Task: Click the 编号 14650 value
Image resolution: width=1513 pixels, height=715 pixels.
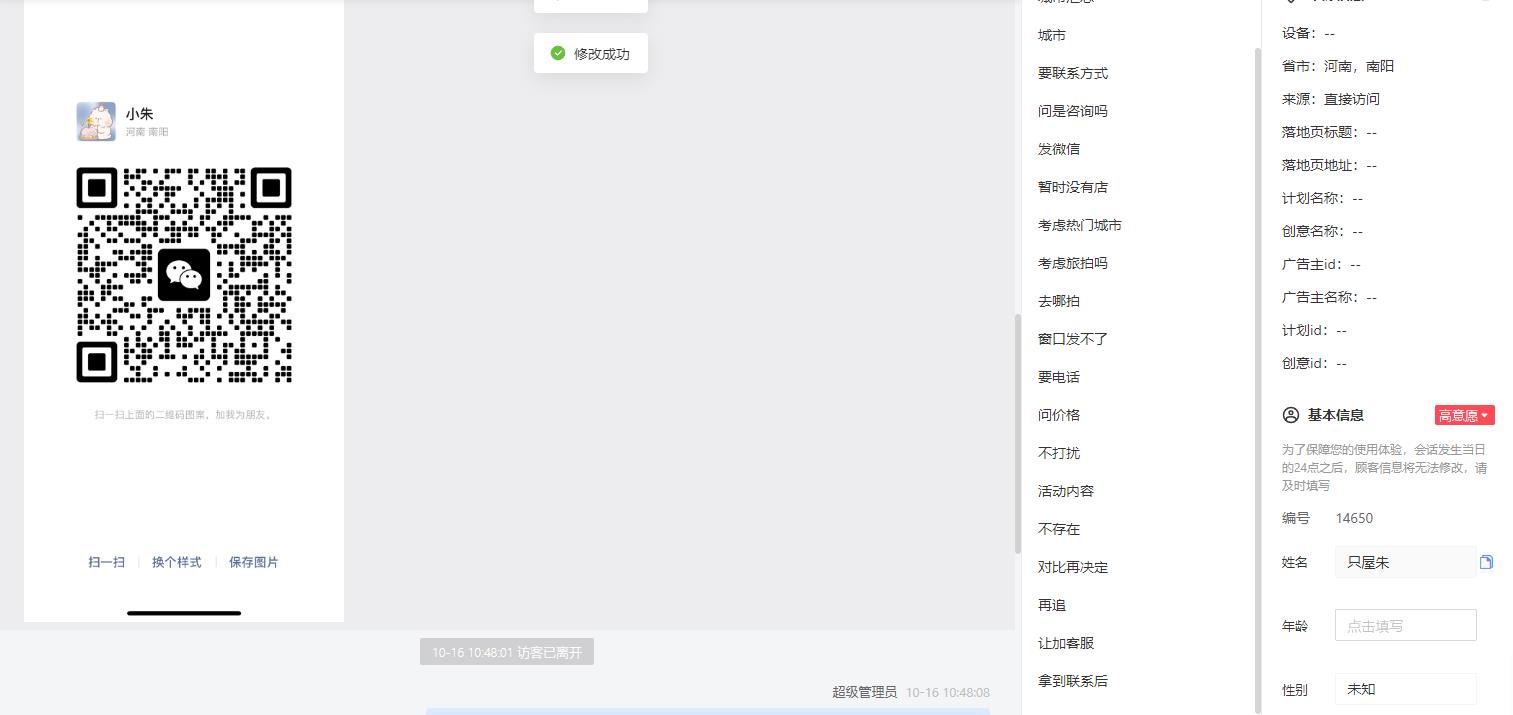Action: [1354, 518]
